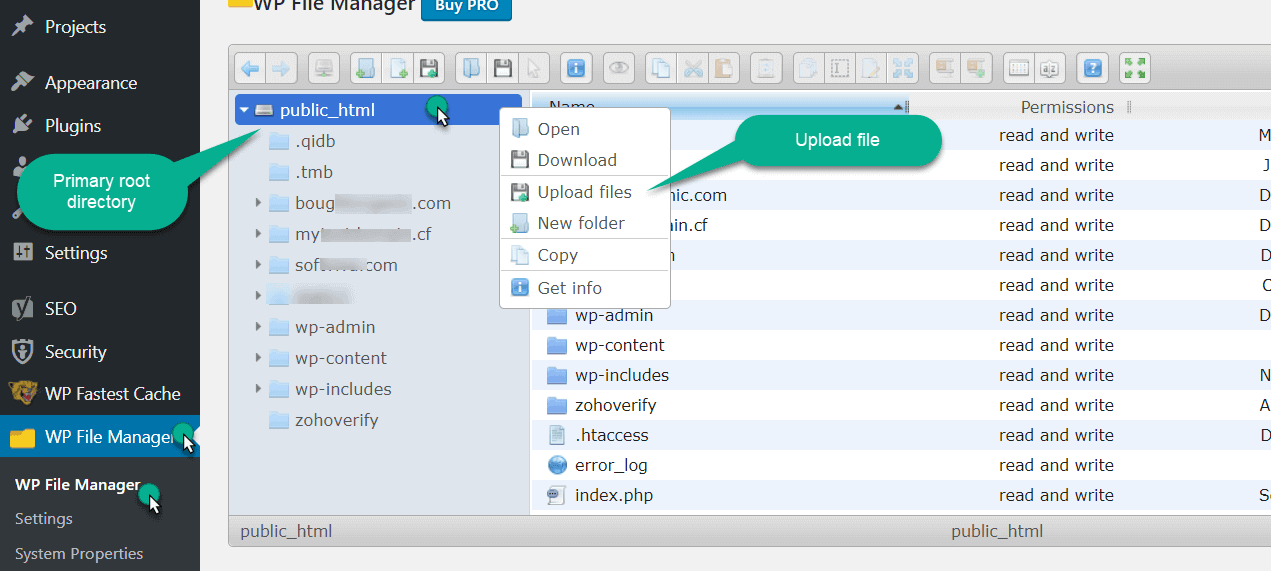This screenshot has width=1271, height=571.
Task: Click the Name column header
Action: (x=572, y=104)
